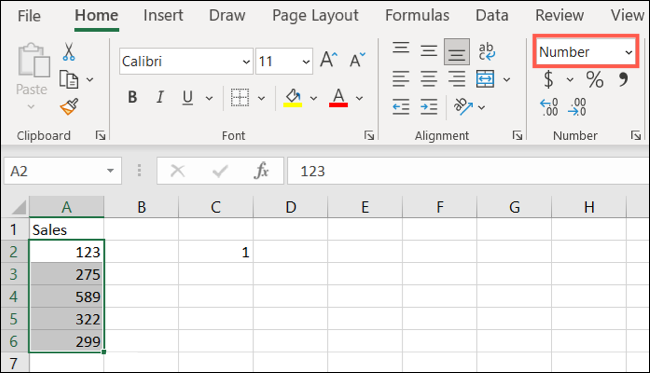Toggle Underline formatting

point(188,97)
